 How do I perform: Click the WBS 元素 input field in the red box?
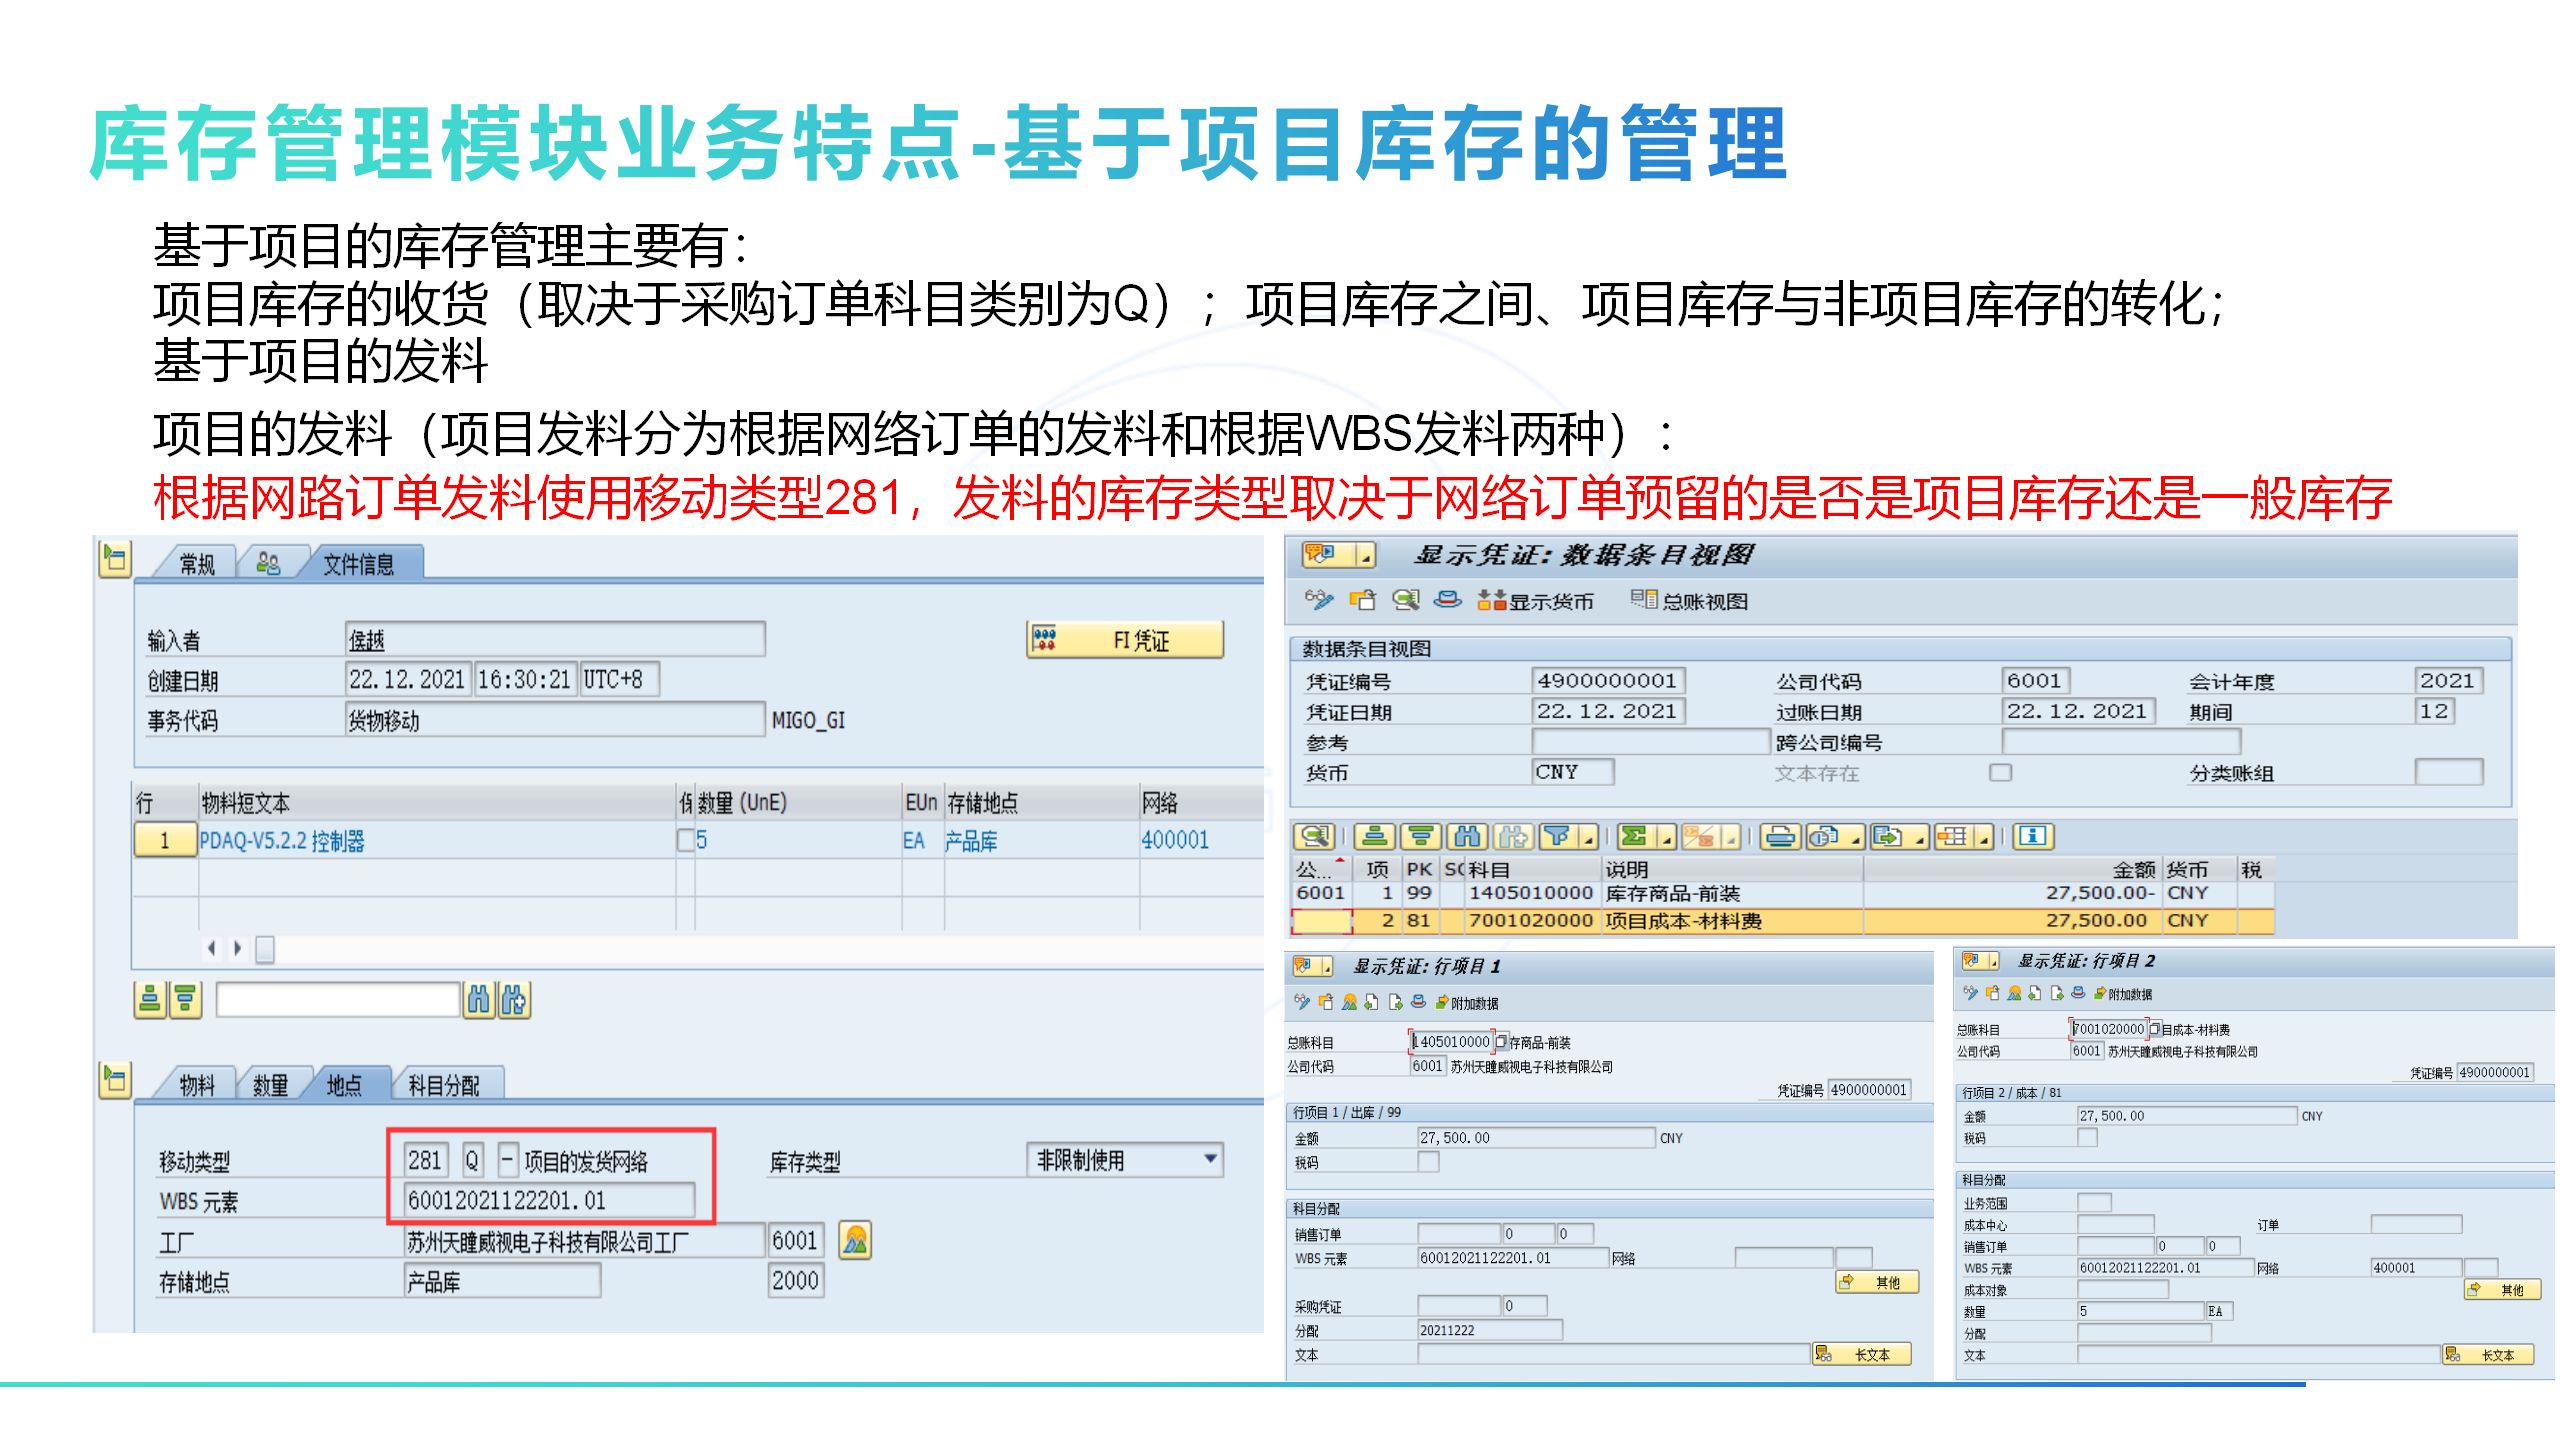pyautogui.click(x=548, y=1201)
